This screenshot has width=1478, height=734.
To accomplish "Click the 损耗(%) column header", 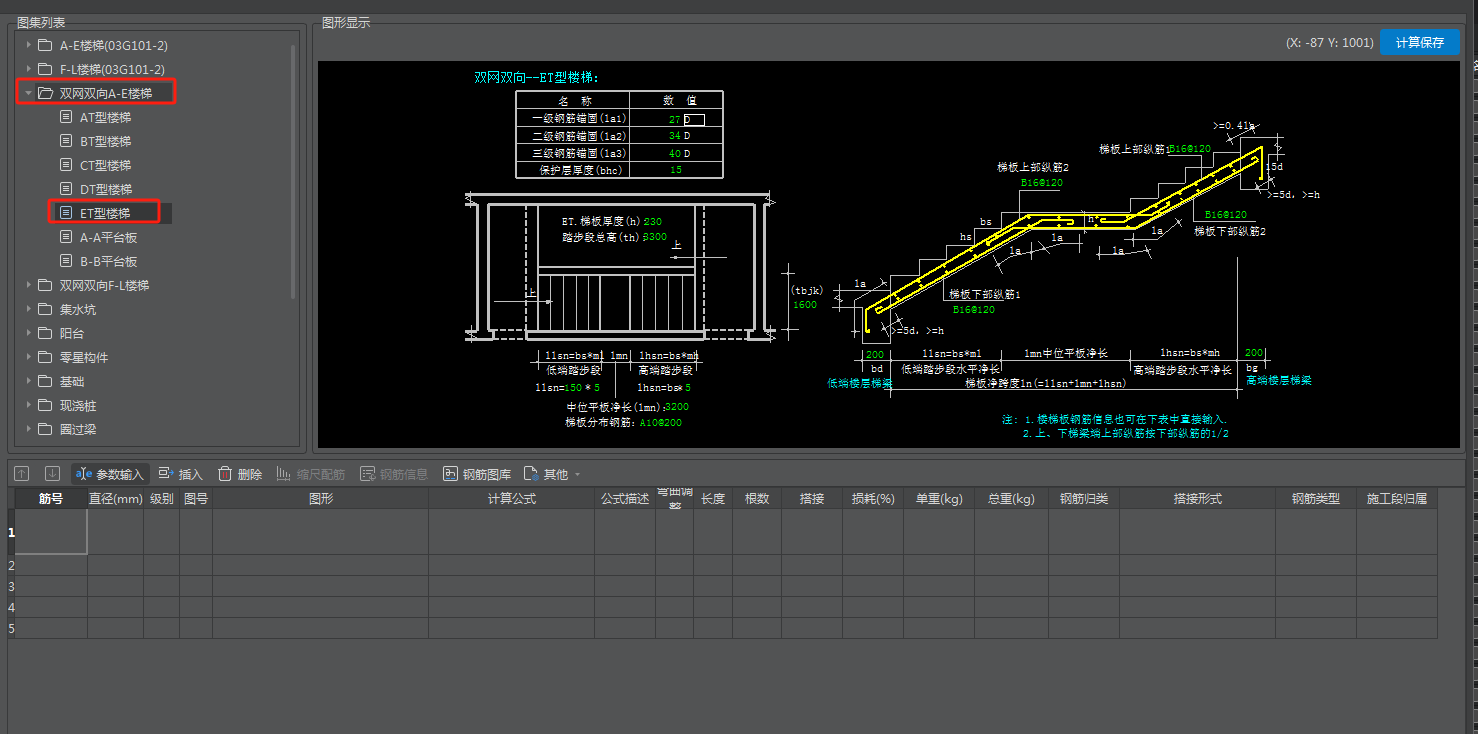I will tap(873, 498).
